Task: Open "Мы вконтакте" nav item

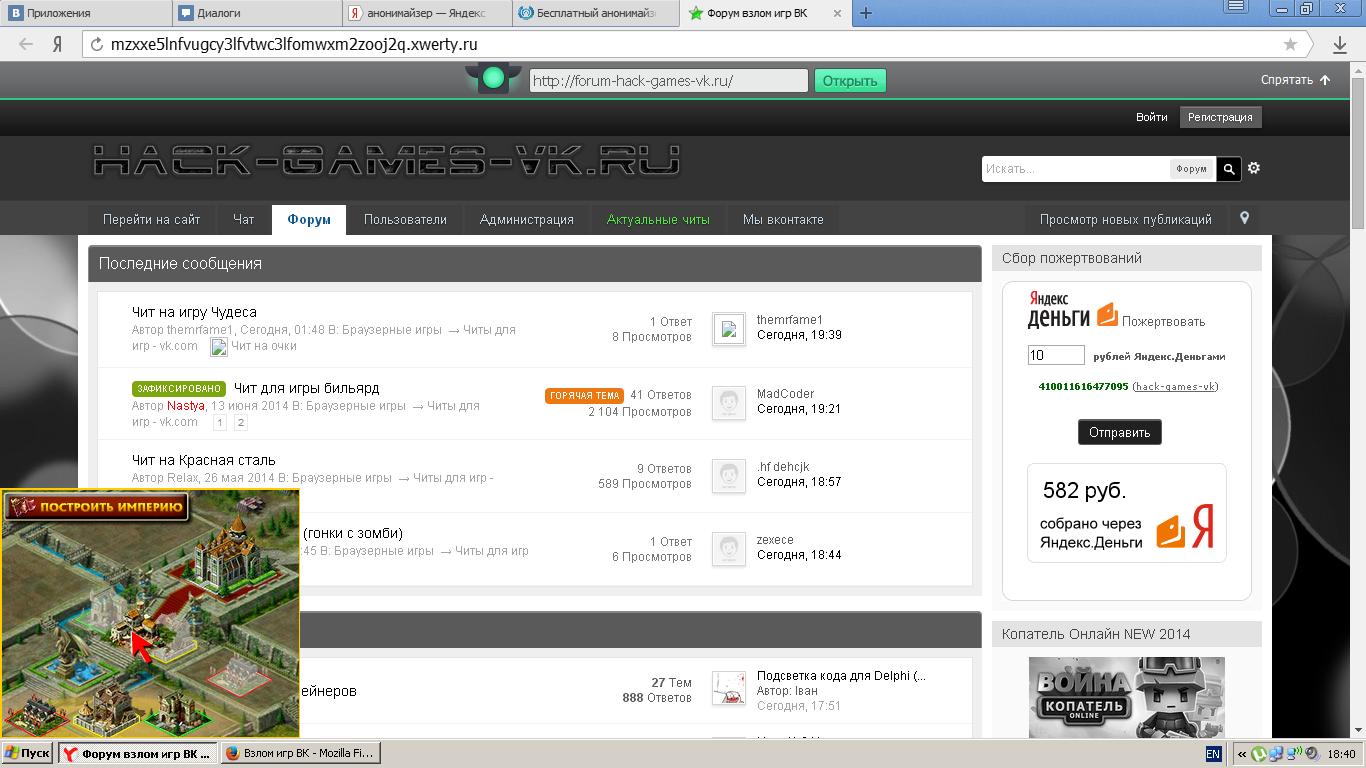Action: tap(783, 219)
